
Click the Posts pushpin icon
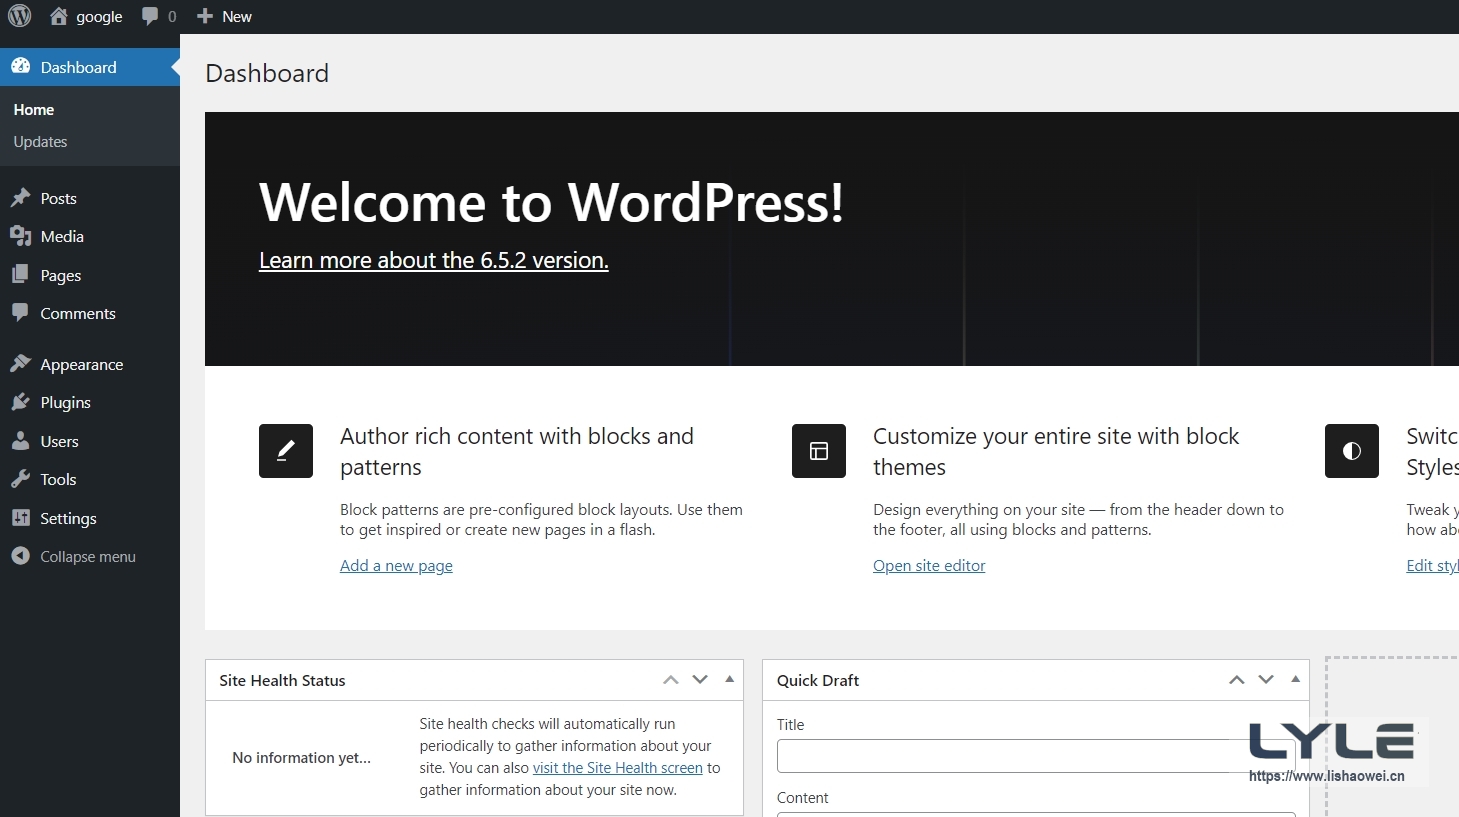click(21, 198)
